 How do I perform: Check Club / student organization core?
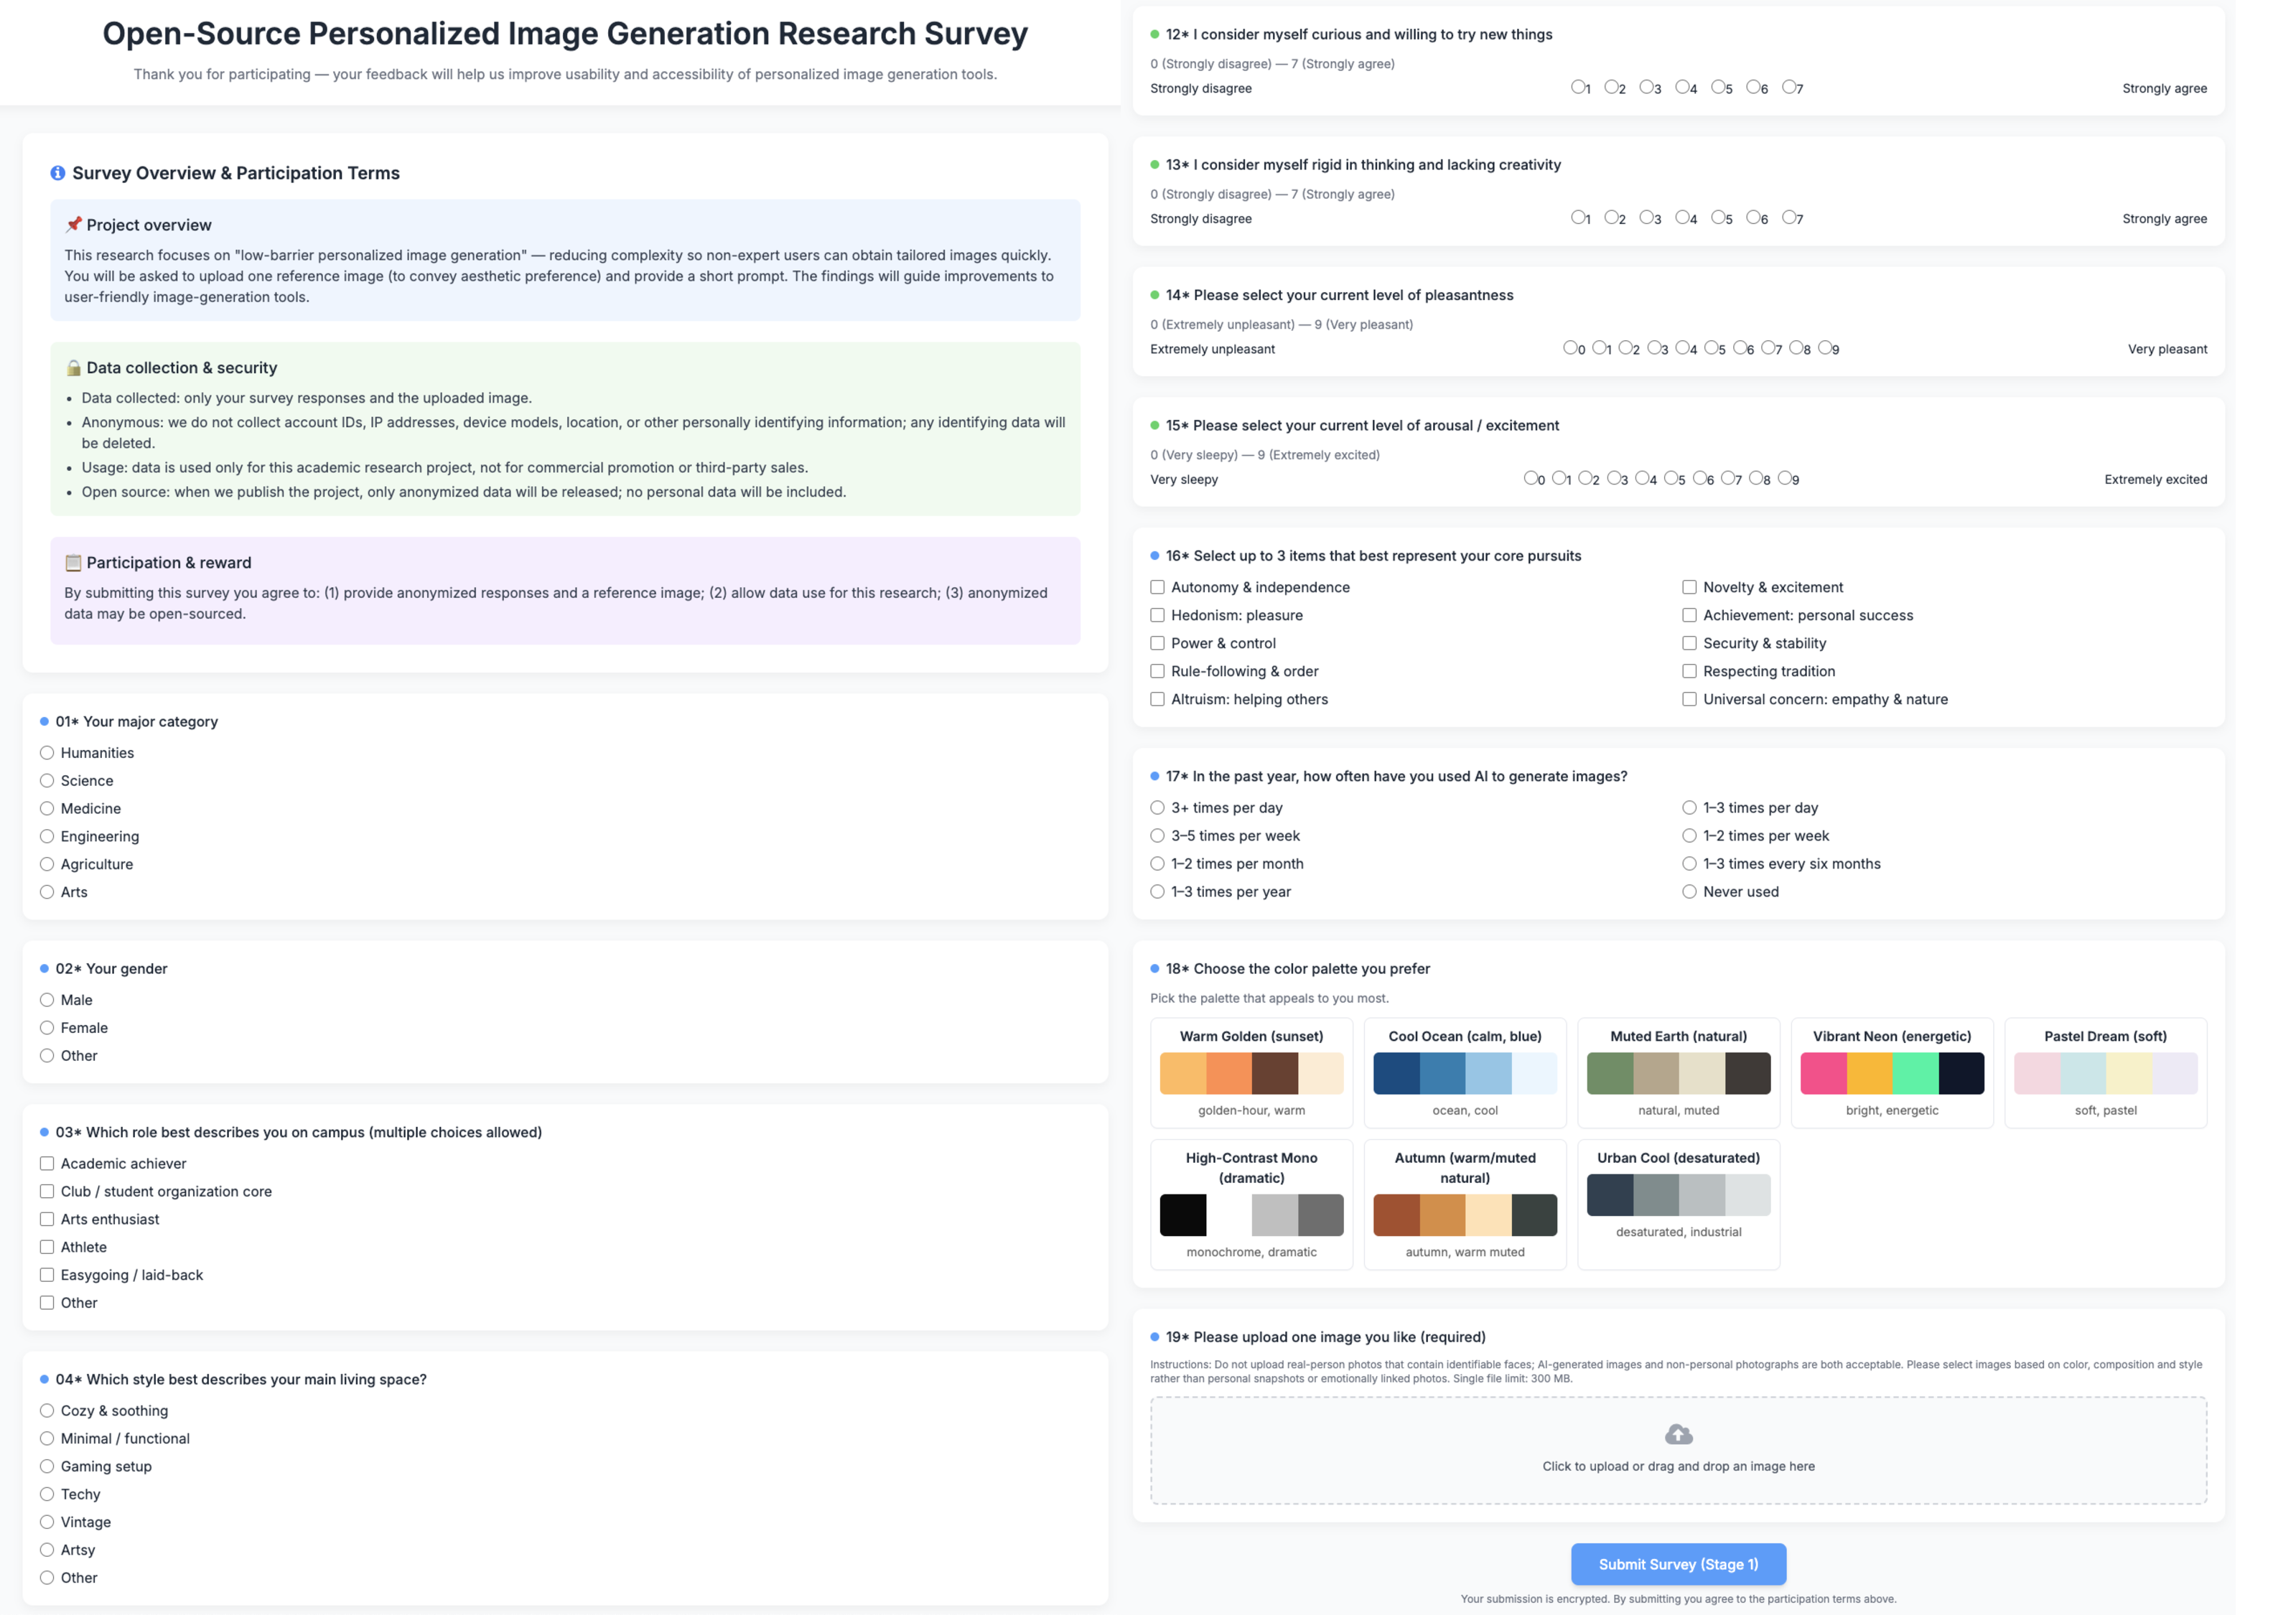pyautogui.click(x=47, y=1192)
